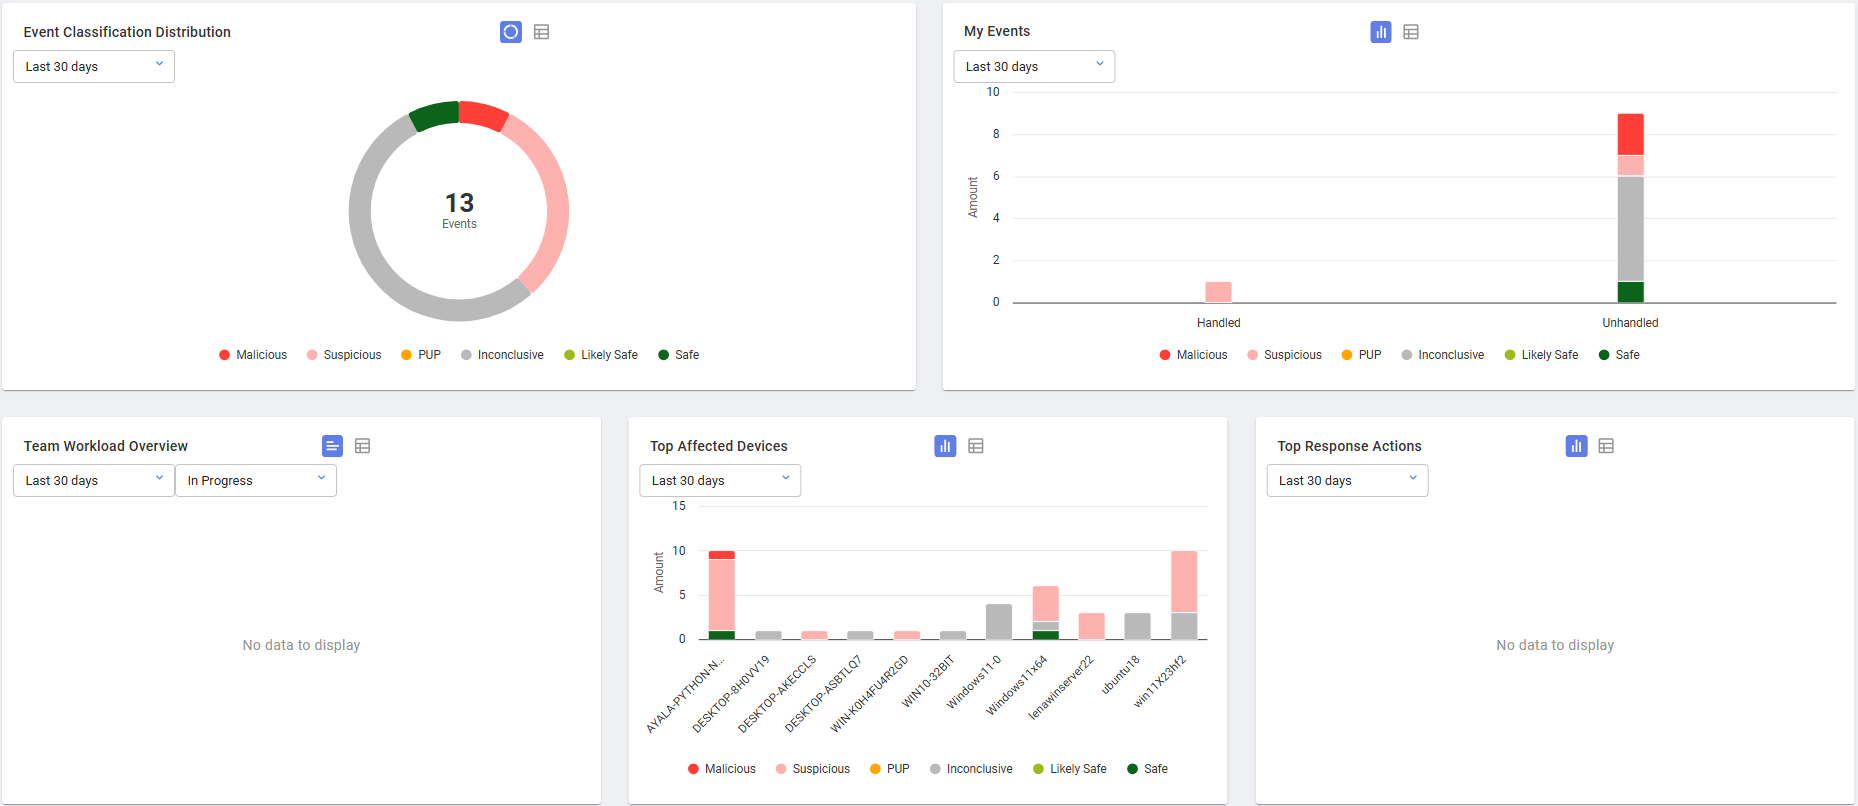
Task: Click the win11x23H2 device bar
Action: point(1184,595)
